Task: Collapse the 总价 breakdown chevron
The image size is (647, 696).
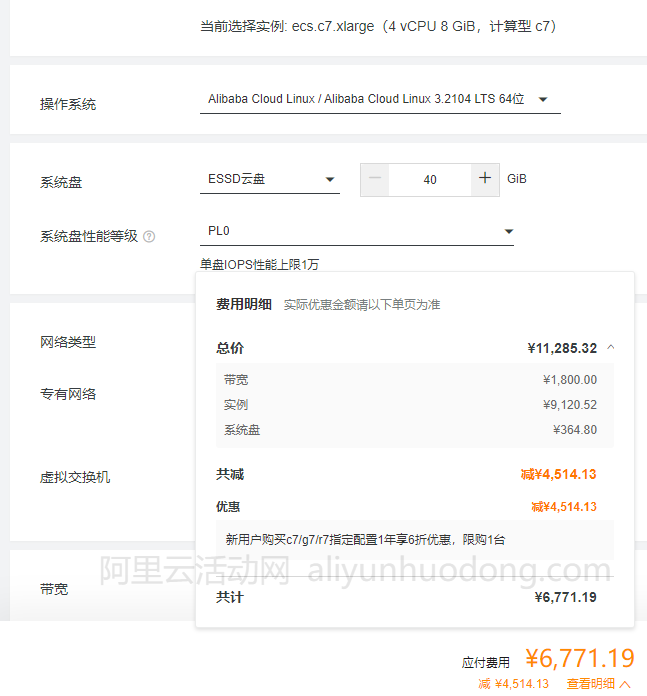Action: click(x=611, y=347)
